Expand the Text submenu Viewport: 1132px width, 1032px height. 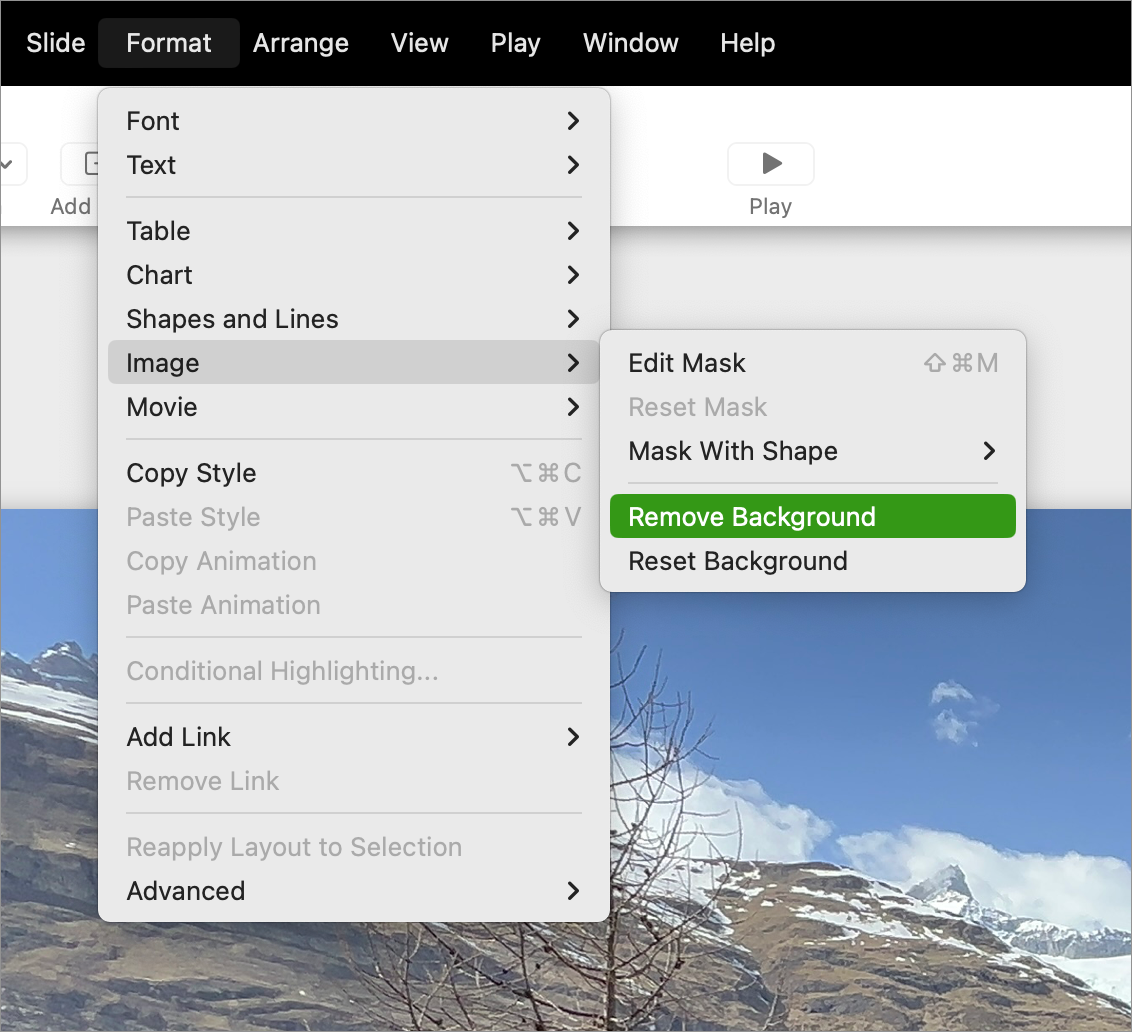354,165
